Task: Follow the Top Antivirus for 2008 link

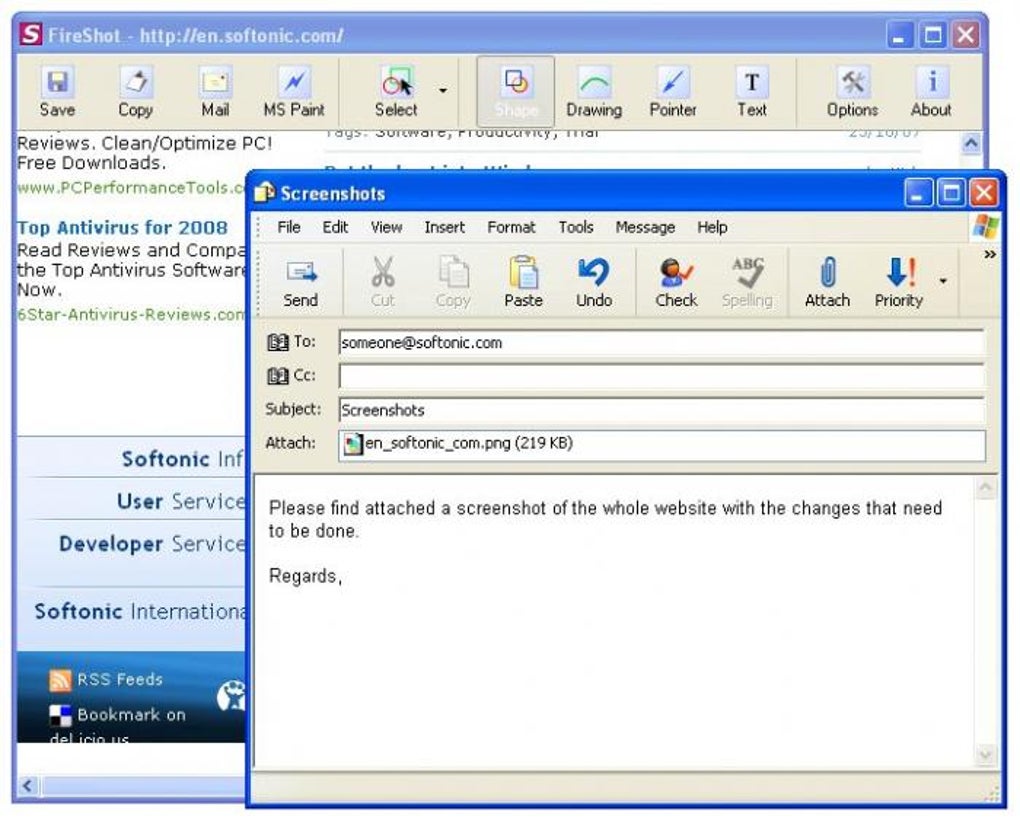Action: click(122, 228)
